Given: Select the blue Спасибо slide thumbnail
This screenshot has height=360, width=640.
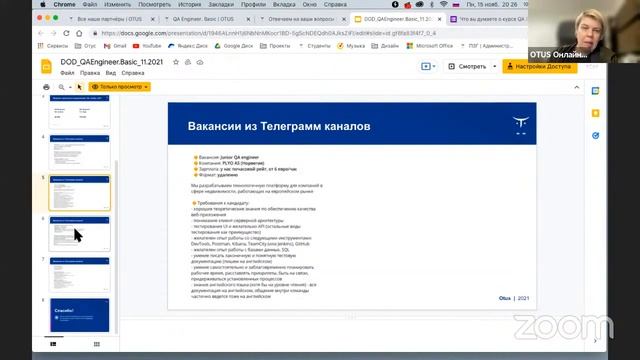Looking at the screenshot, I should click(x=80, y=315).
